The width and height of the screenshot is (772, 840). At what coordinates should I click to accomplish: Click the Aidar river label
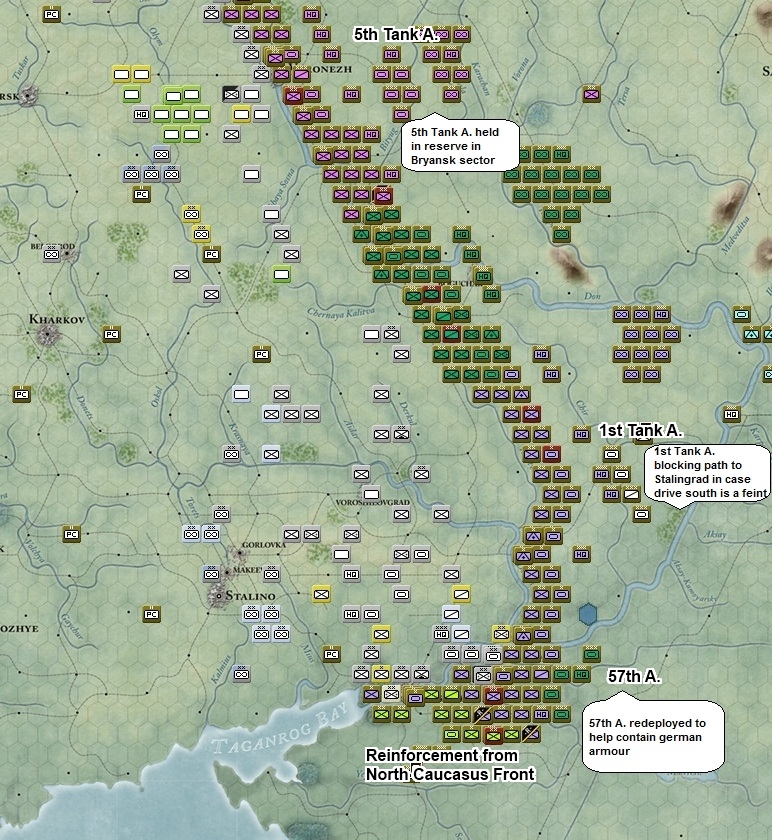[x=350, y=430]
